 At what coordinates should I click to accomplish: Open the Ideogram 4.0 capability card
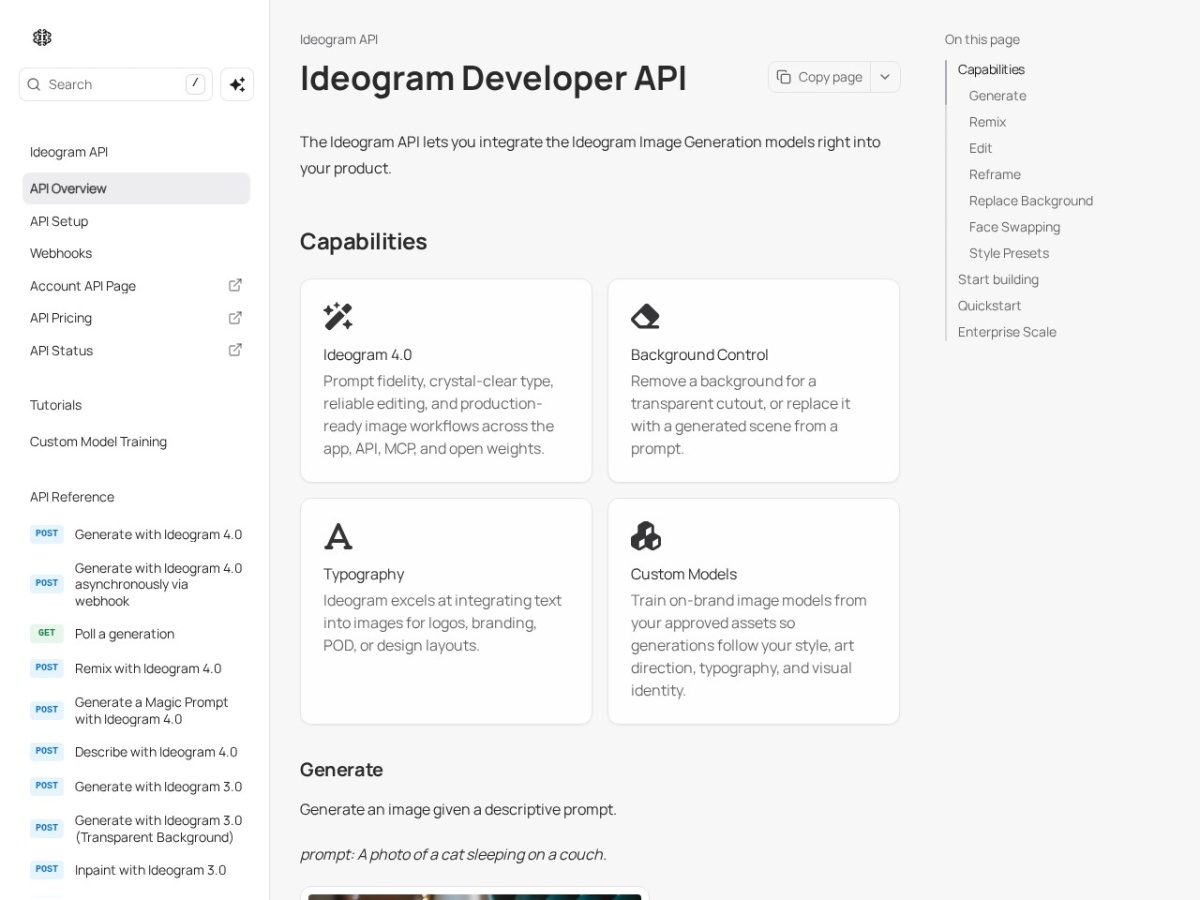click(446, 381)
